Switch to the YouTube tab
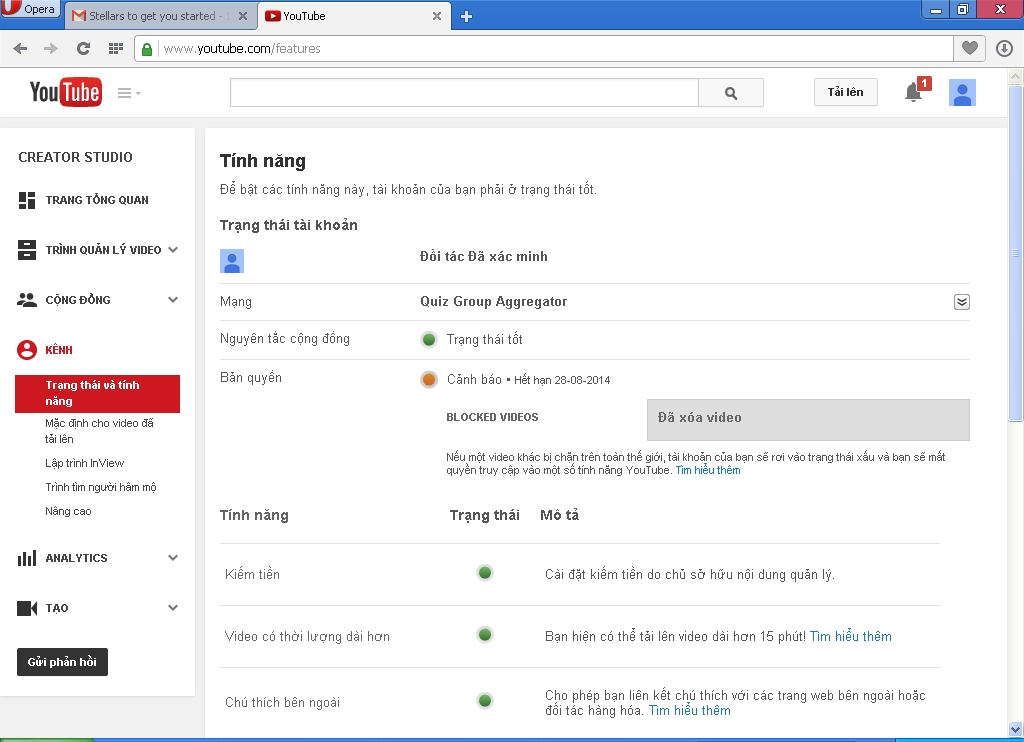 point(353,16)
